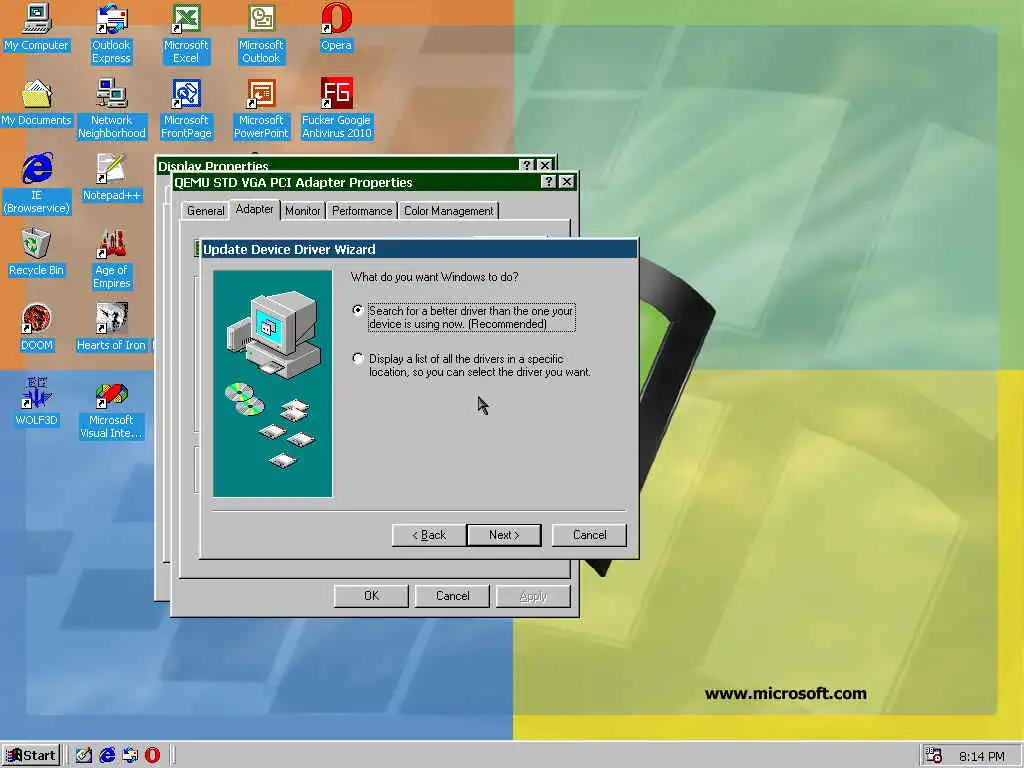Close the Display Properties window
This screenshot has width=1024, height=768.
[x=545, y=165]
